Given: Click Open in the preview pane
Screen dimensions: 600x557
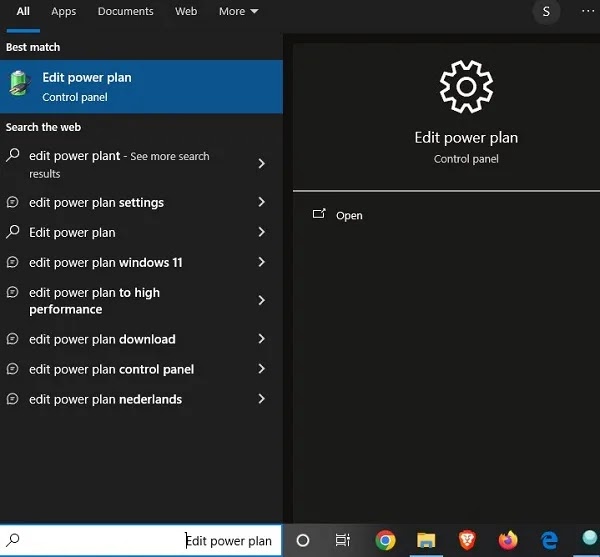Looking at the screenshot, I should click(349, 215).
